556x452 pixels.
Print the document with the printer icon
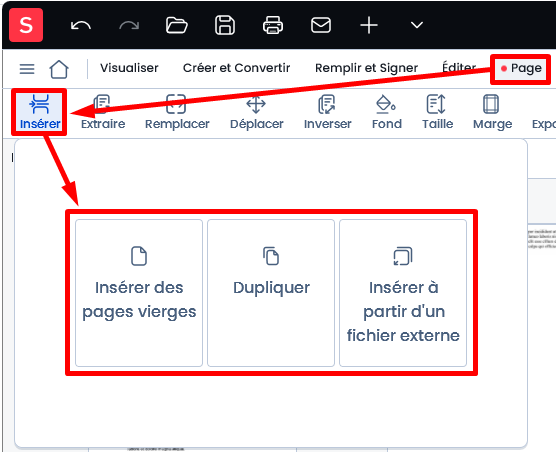[x=273, y=25]
